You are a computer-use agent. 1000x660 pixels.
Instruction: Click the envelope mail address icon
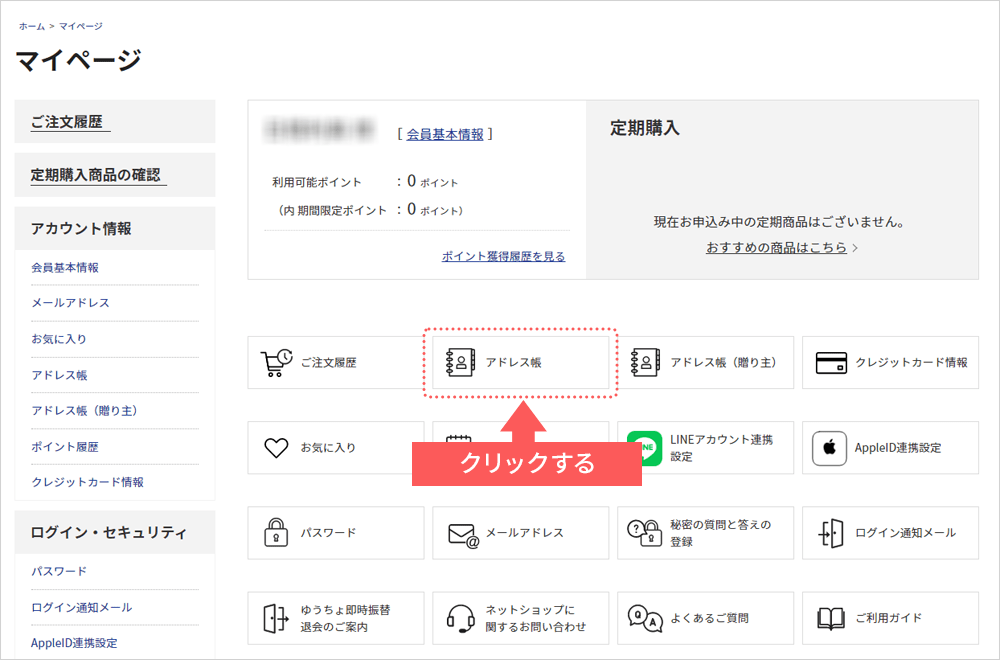click(x=462, y=534)
